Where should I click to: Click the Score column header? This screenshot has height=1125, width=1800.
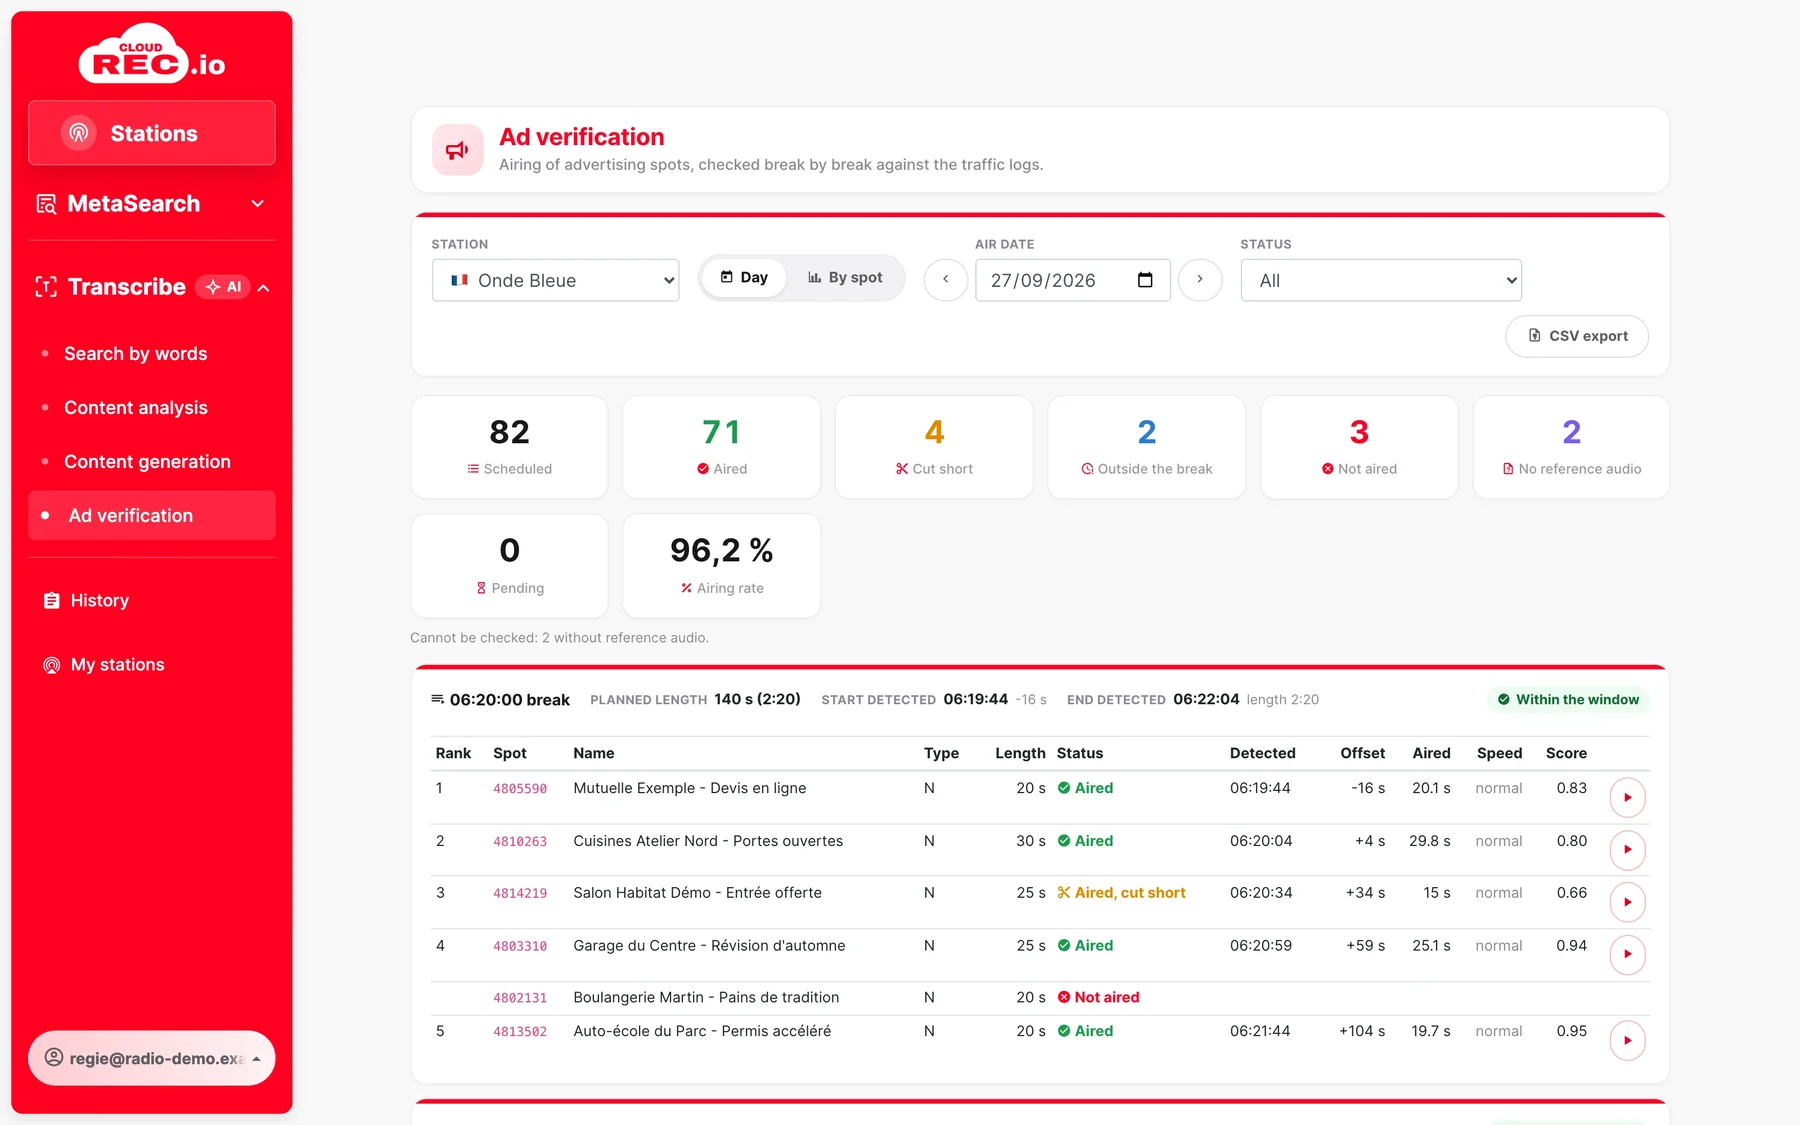pos(1566,754)
